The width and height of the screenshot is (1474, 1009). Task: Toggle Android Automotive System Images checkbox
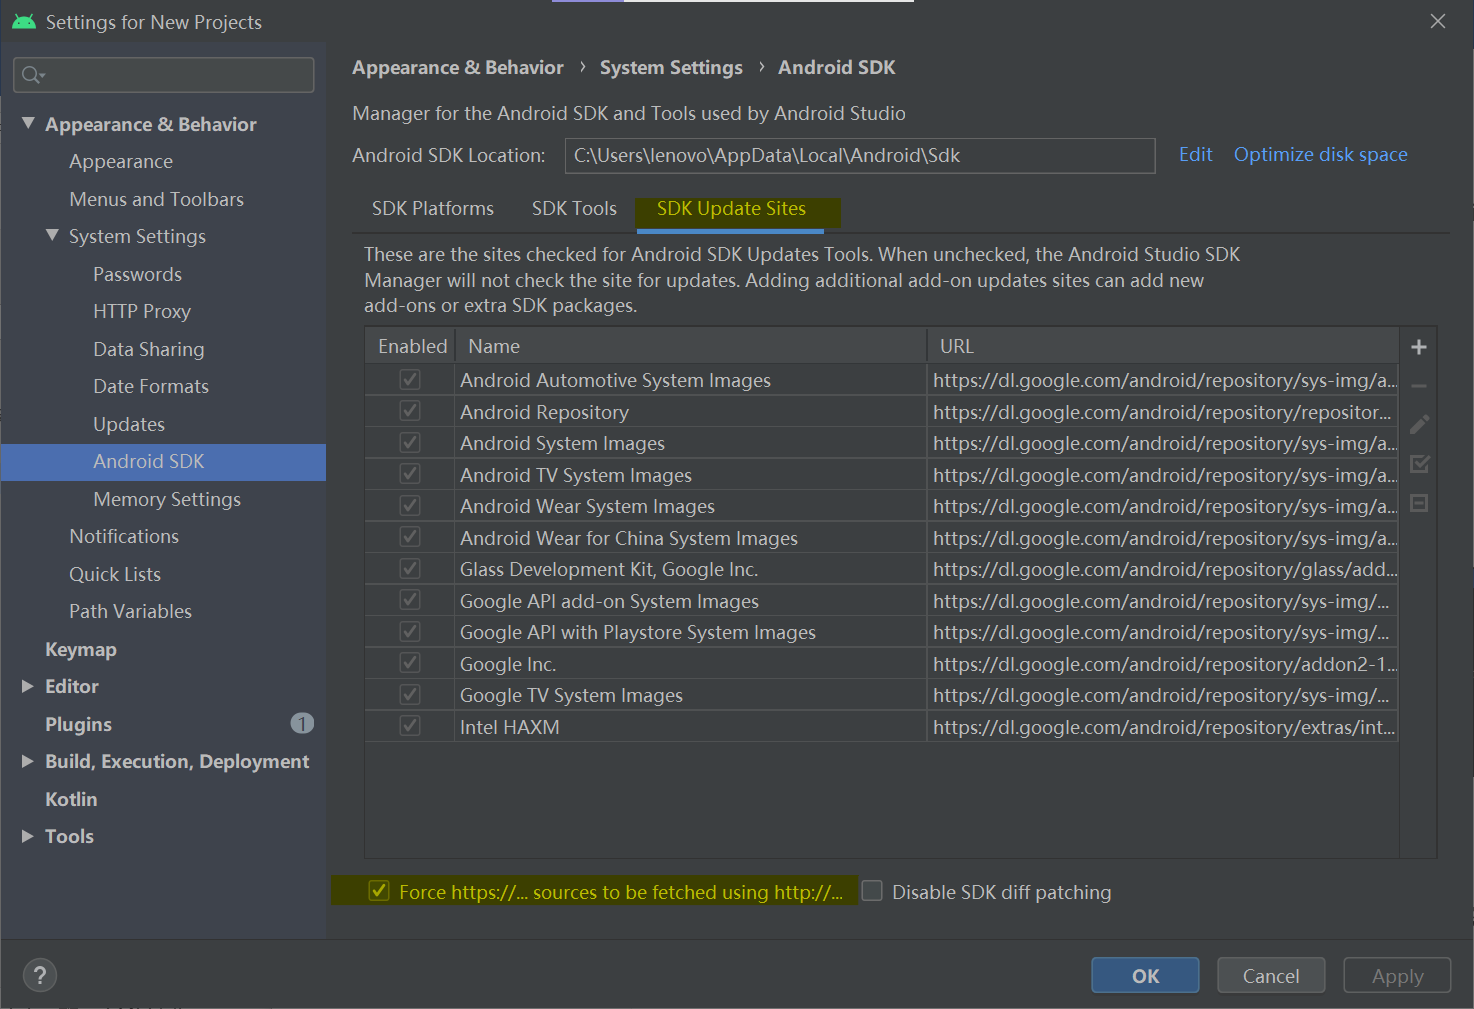pos(410,380)
